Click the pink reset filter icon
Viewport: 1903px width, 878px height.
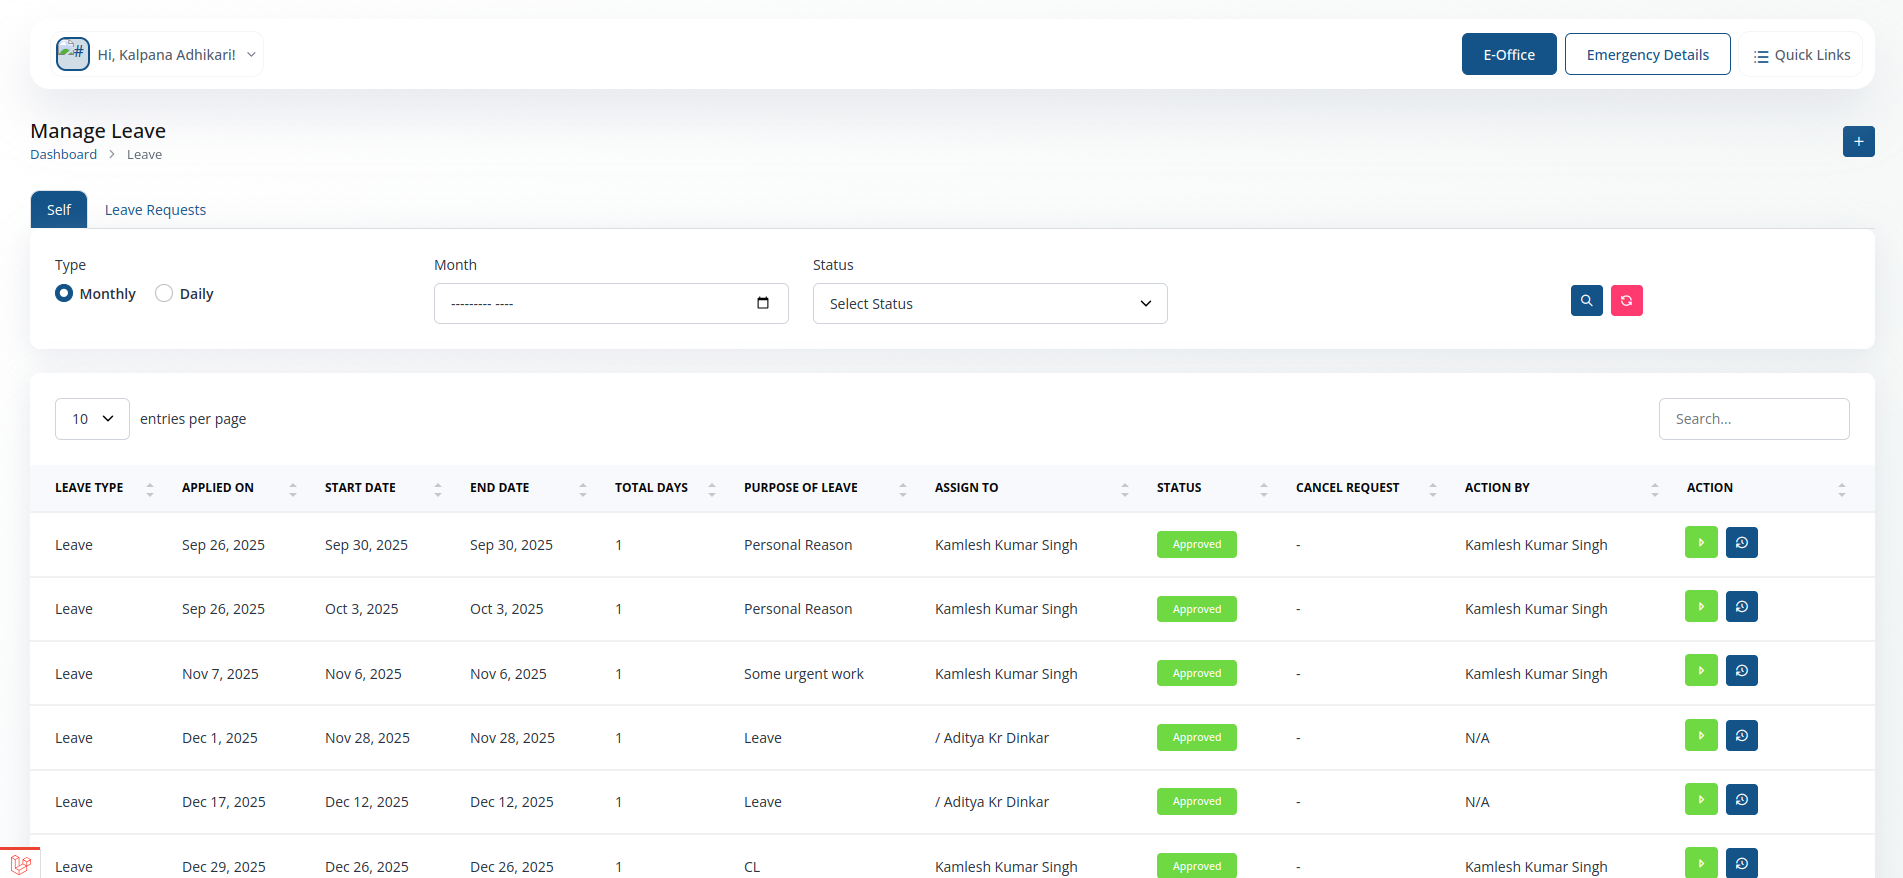1626,300
